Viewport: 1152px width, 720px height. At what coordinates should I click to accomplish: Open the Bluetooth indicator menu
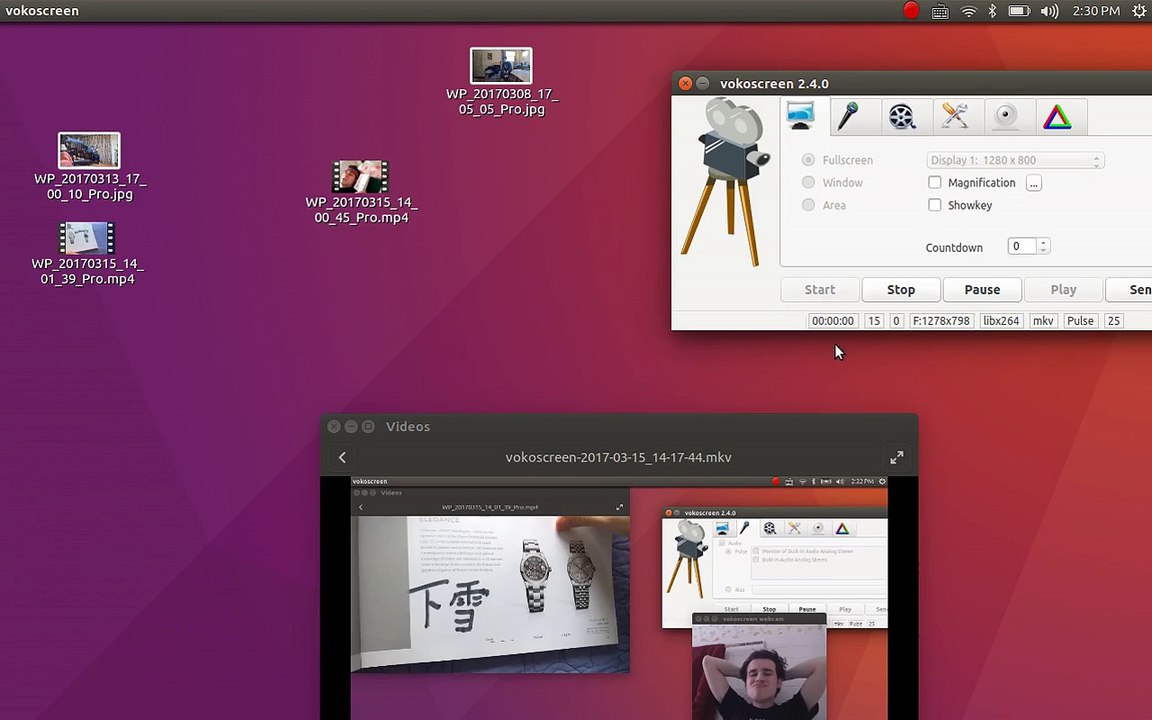pos(992,11)
